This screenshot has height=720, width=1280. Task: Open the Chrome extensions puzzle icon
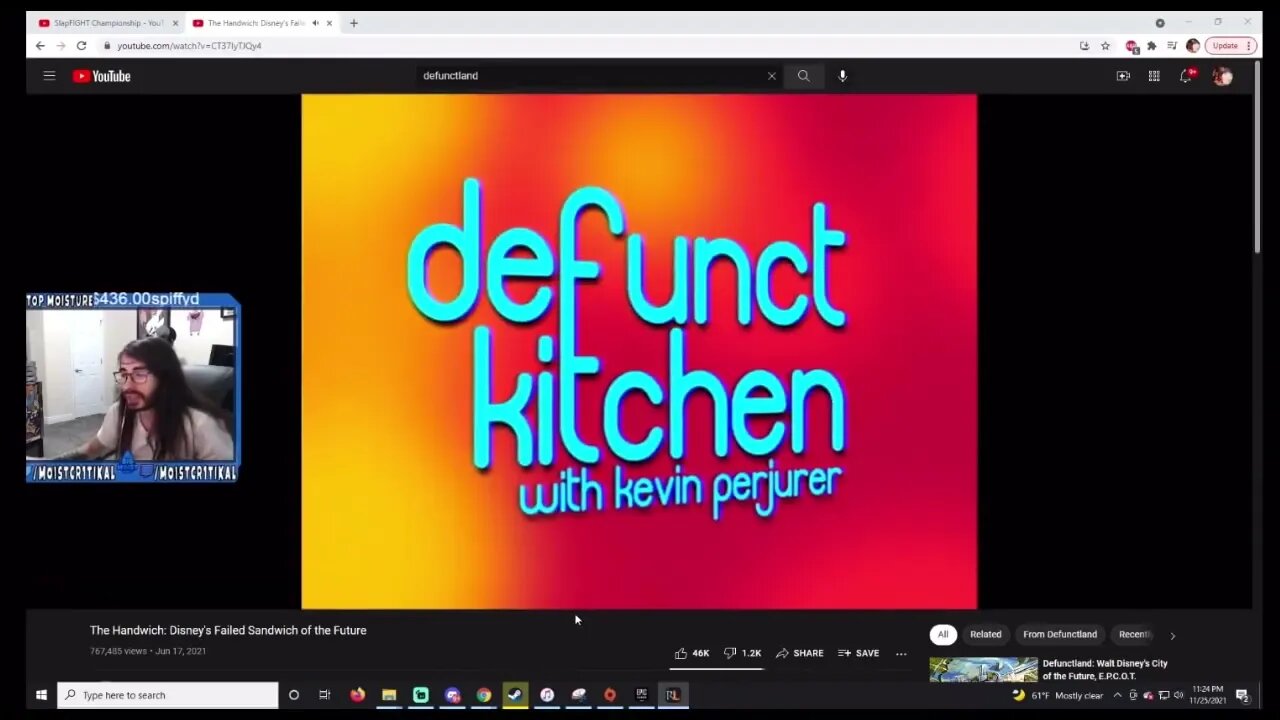click(x=1152, y=46)
